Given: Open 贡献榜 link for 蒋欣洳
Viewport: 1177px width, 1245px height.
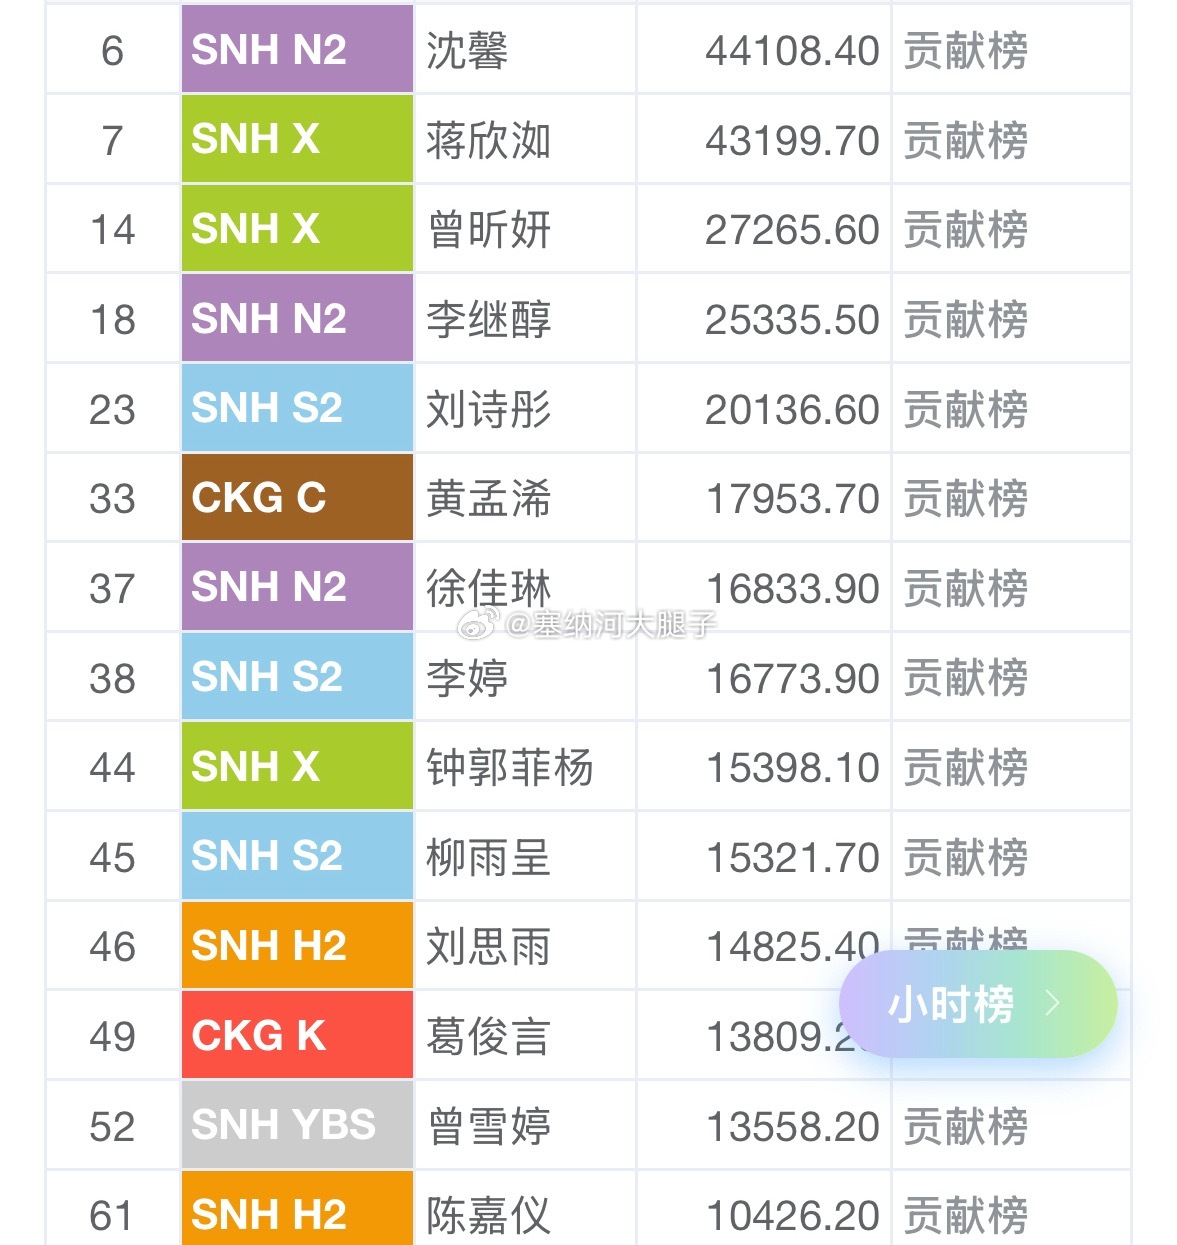Looking at the screenshot, I should coord(965,140).
